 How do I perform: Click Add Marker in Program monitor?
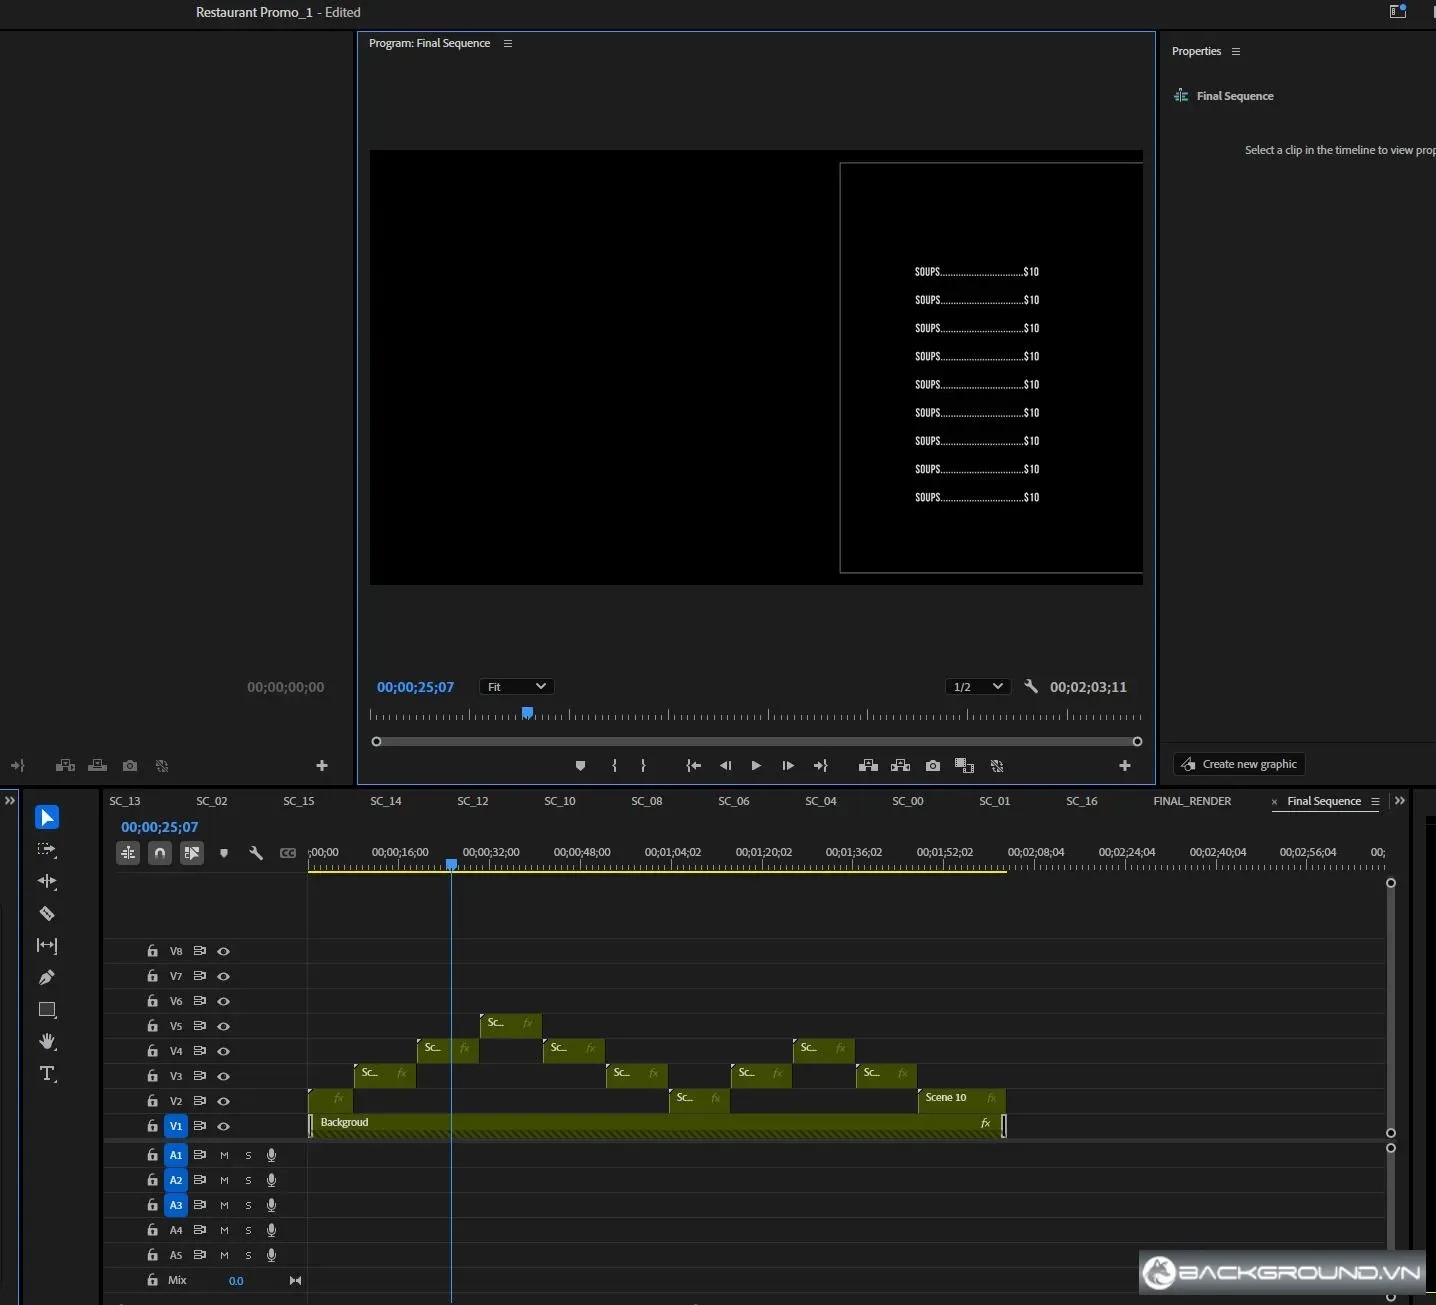coord(580,766)
